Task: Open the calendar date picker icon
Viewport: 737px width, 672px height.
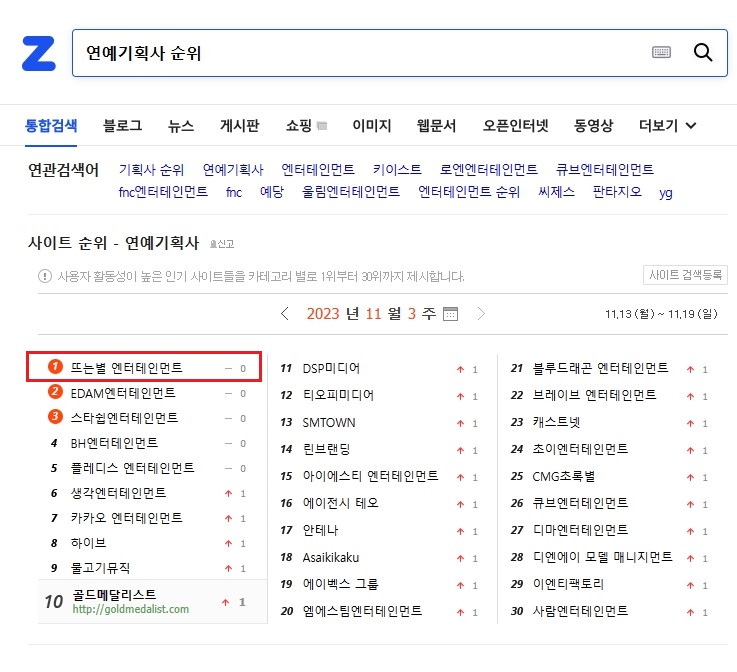Action: click(450, 313)
